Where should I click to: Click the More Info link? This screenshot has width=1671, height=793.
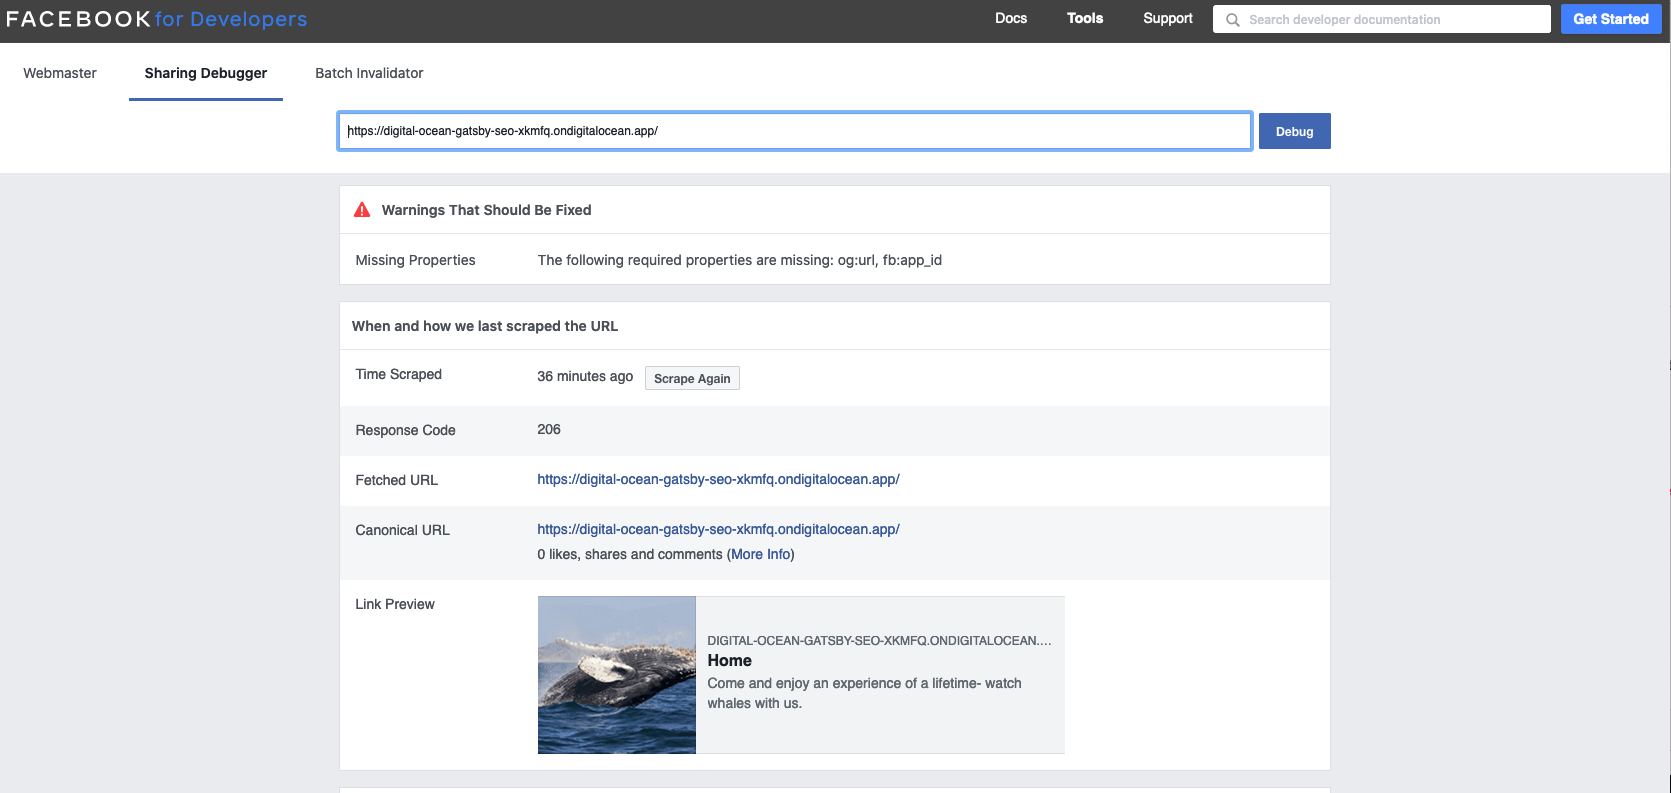[761, 554]
